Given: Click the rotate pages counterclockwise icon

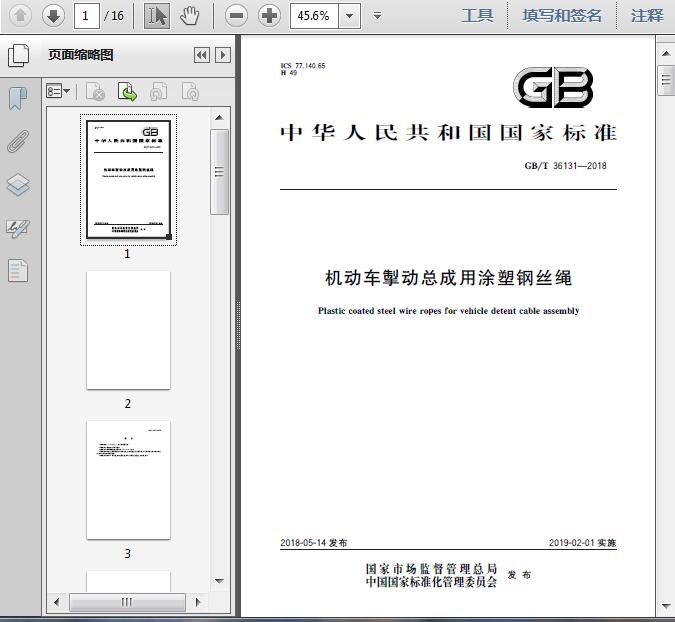Looking at the screenshot, I should pos(158,91).
